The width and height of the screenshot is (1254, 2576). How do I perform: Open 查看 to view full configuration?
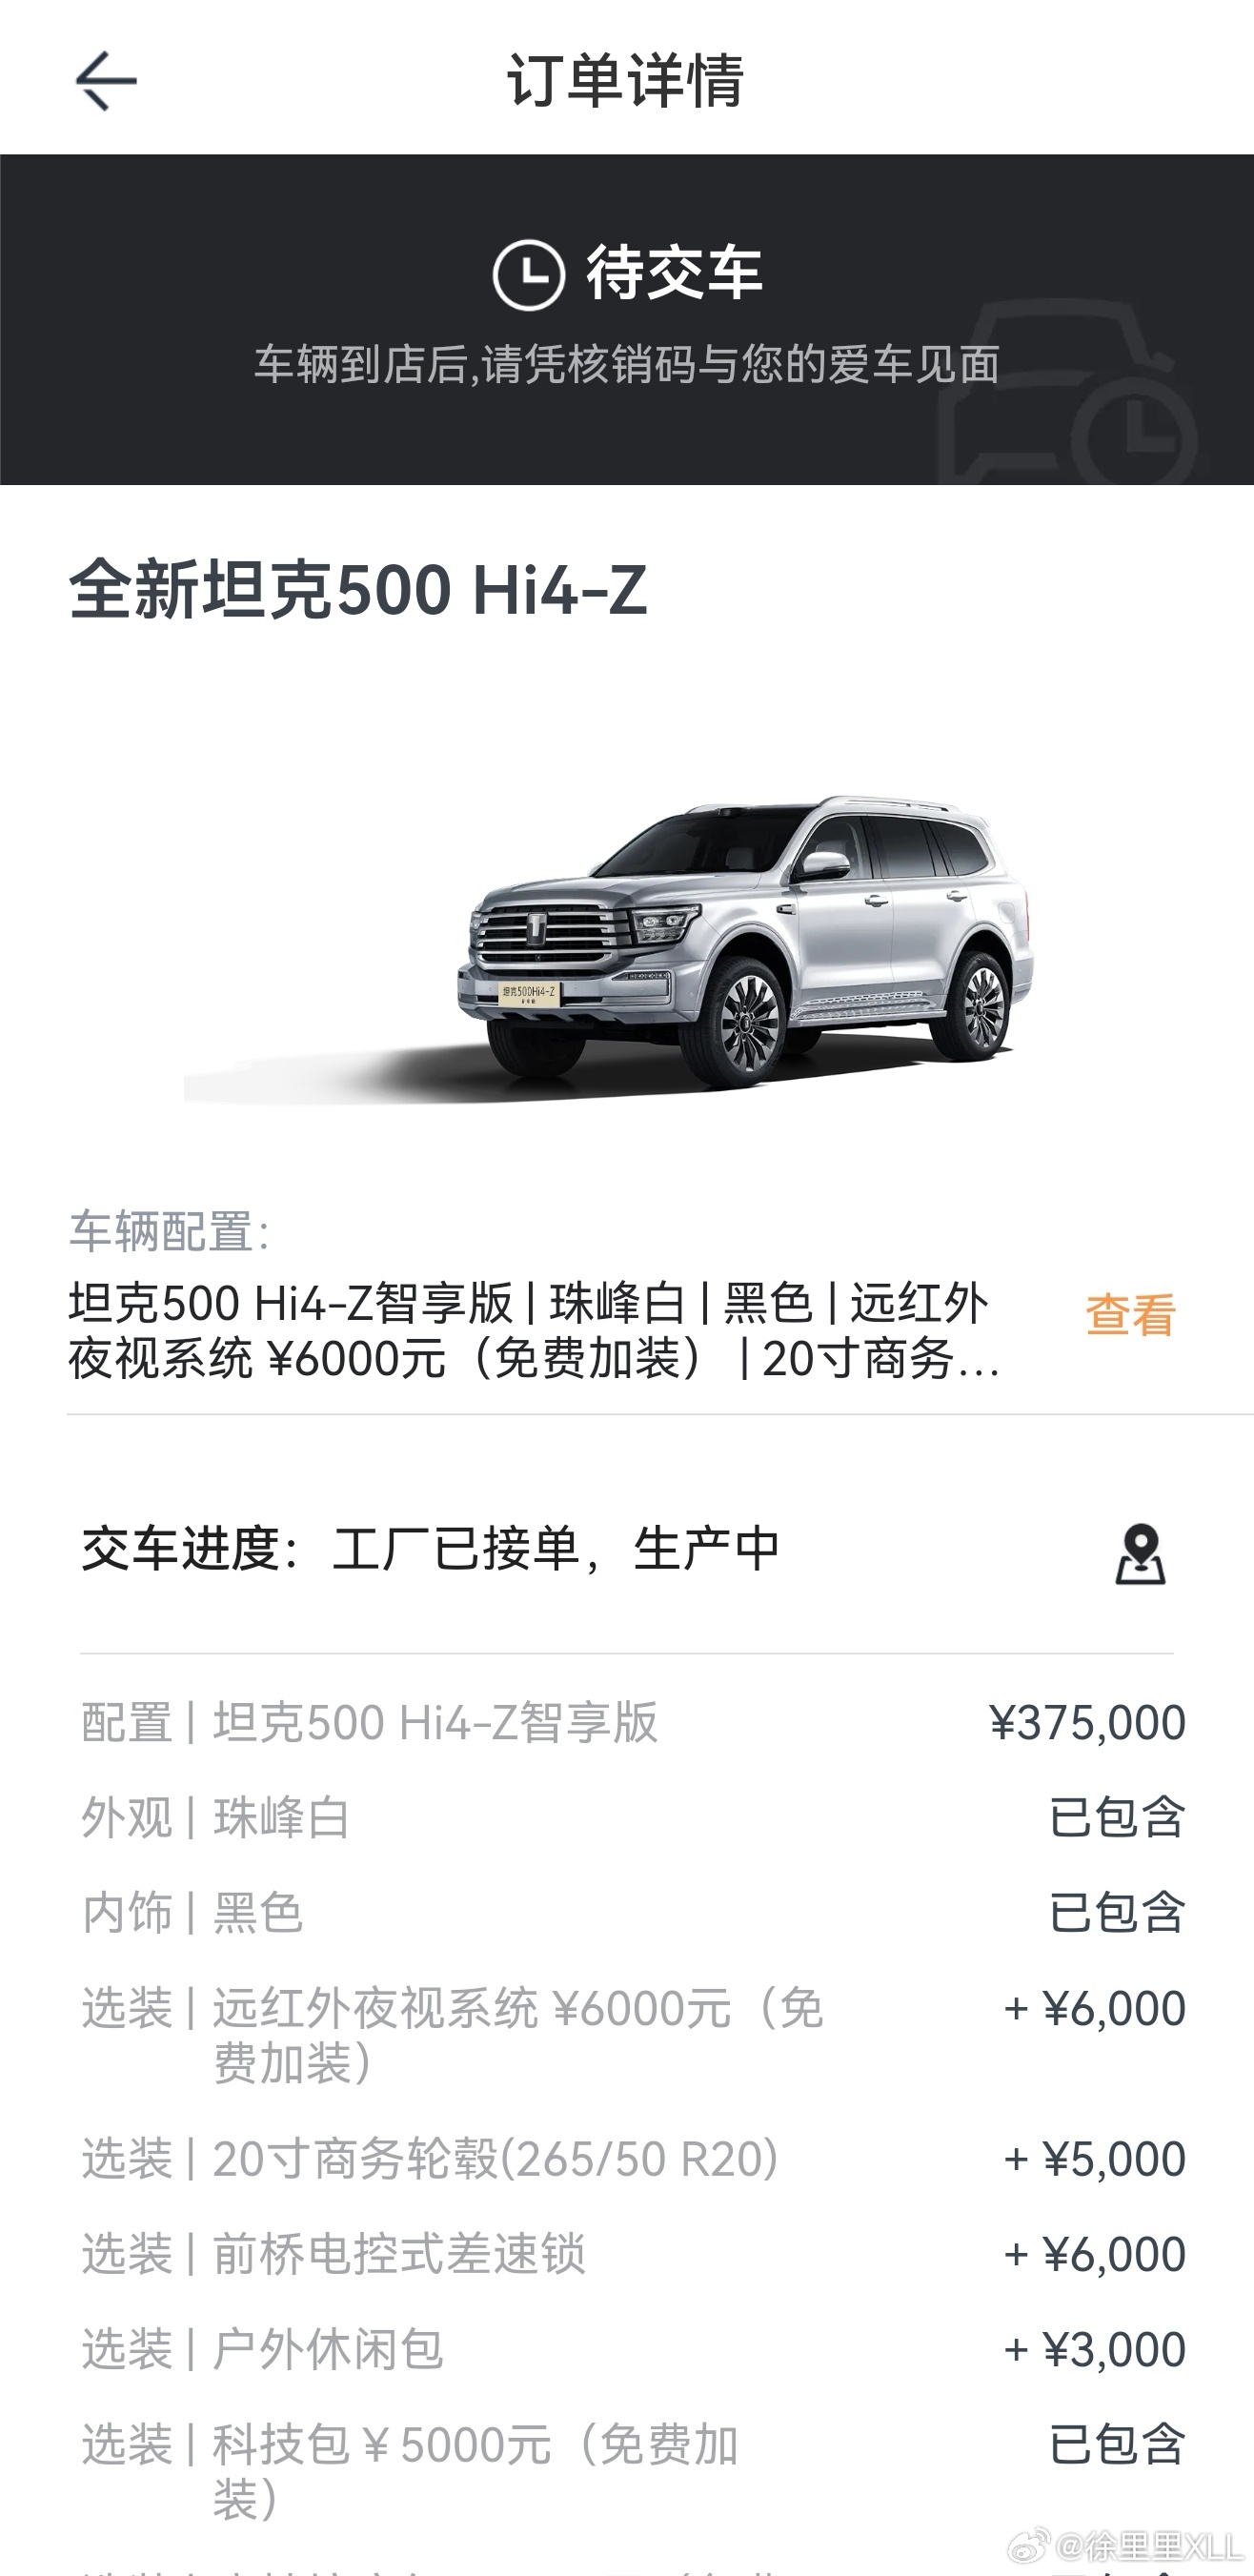pyautogui.click(x=1130, y=1315)
